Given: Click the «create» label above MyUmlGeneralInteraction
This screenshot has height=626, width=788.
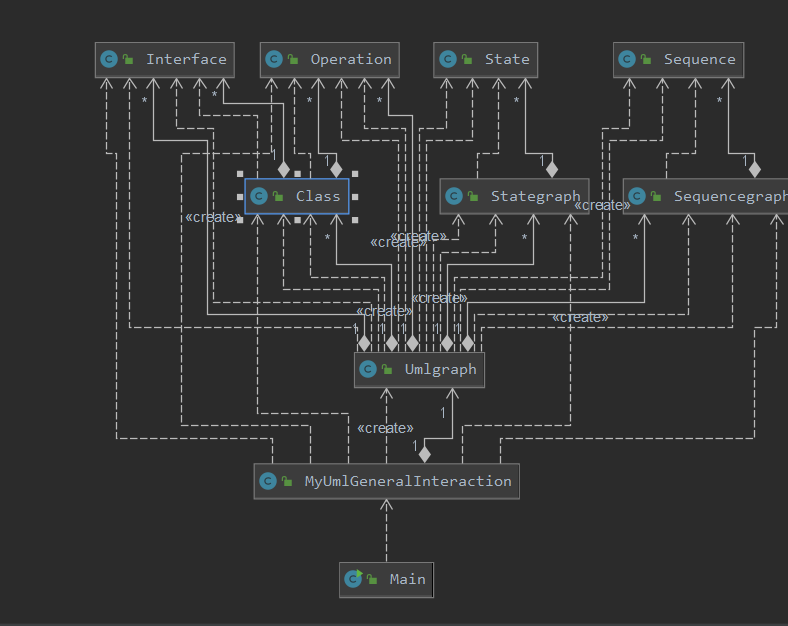Looking at the screenshot, I should pos(385,428).
